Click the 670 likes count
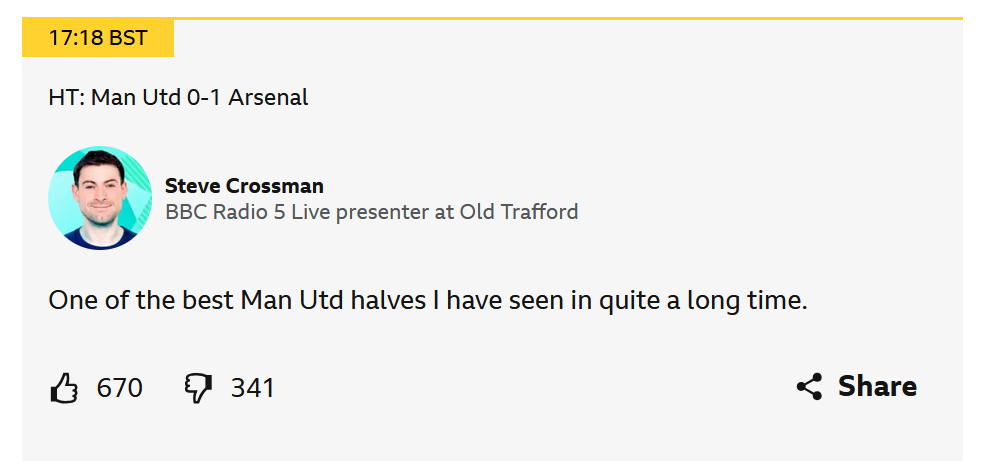Image resolution: width=982 pixels, height=471 pixels. click(x=120, y=388)
